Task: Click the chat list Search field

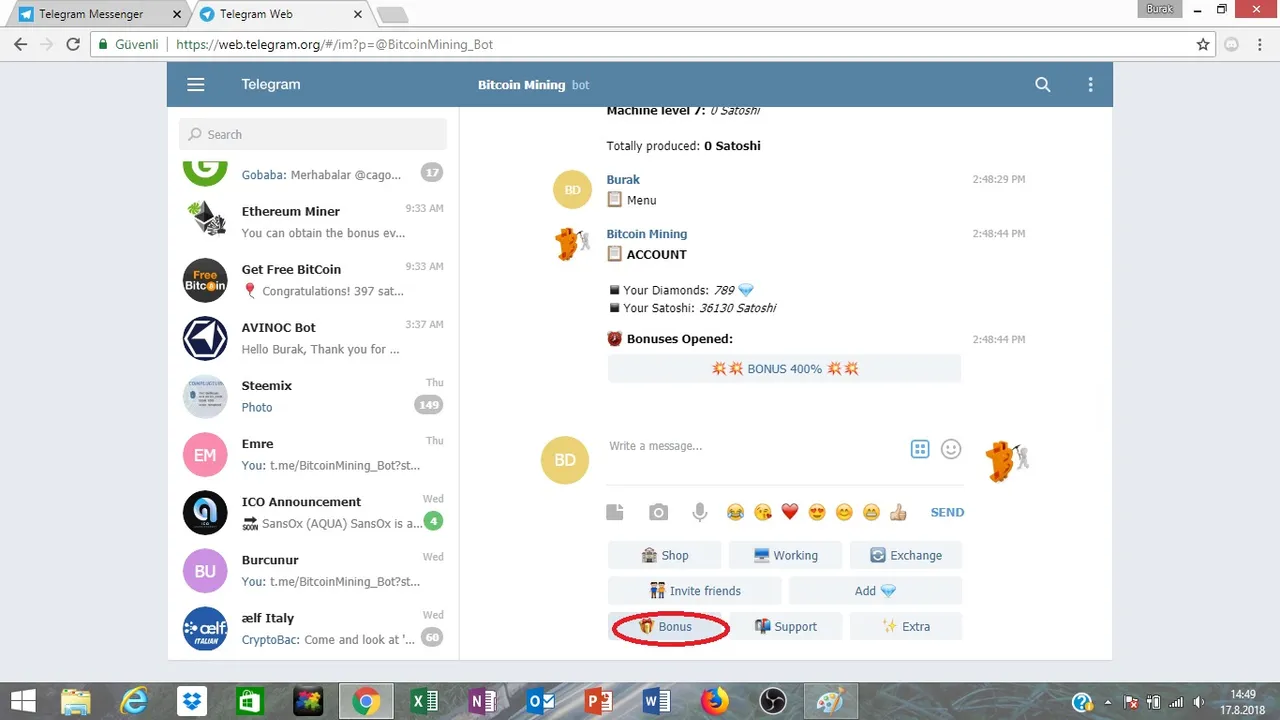Action: click(x=313, y=134)
